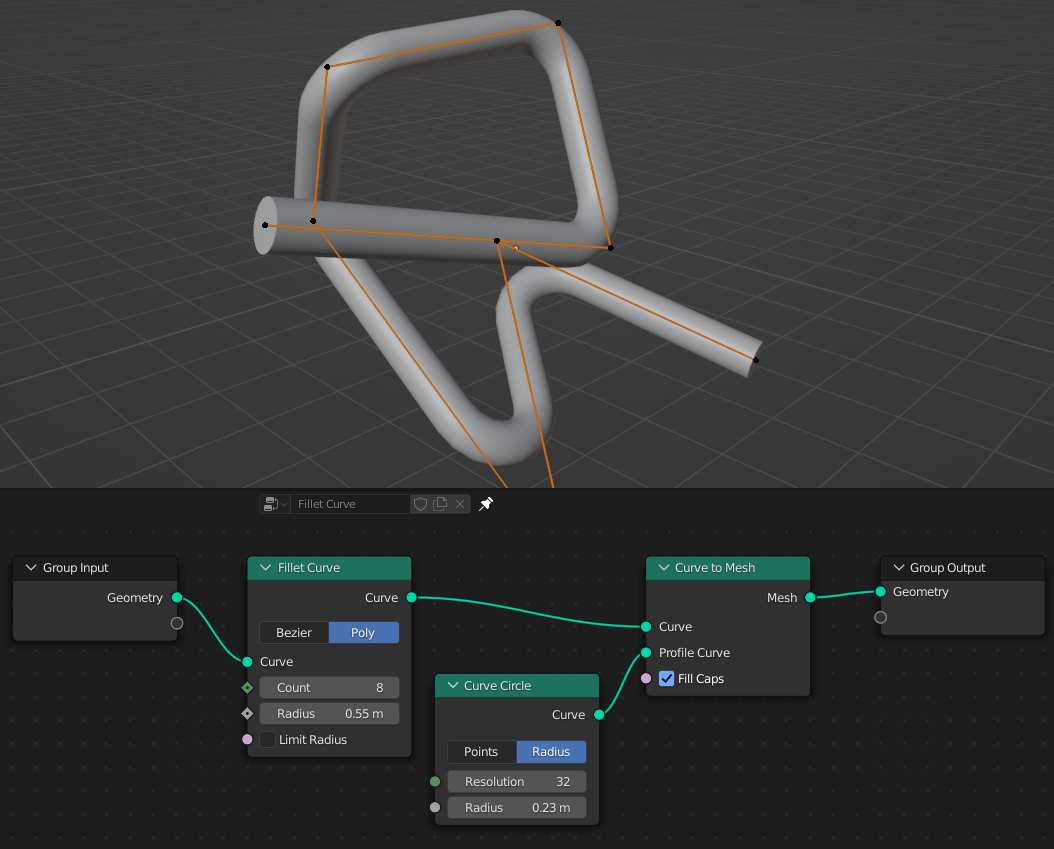Disable Fill Caps on Curve to Mesh
1054x849 pixels.
point(666,678)
